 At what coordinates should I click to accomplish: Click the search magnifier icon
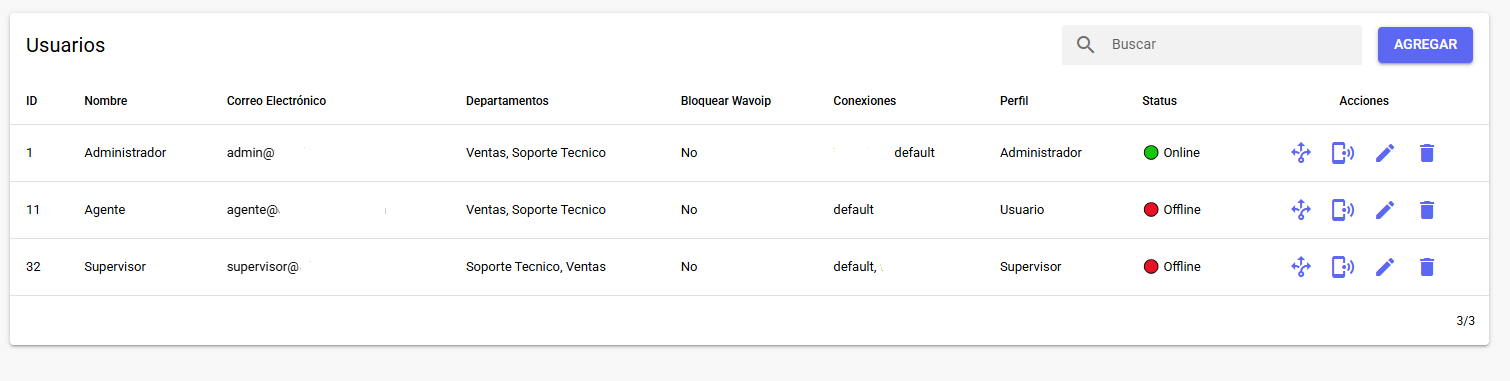pyautogui.click(x=1085, y=45)
